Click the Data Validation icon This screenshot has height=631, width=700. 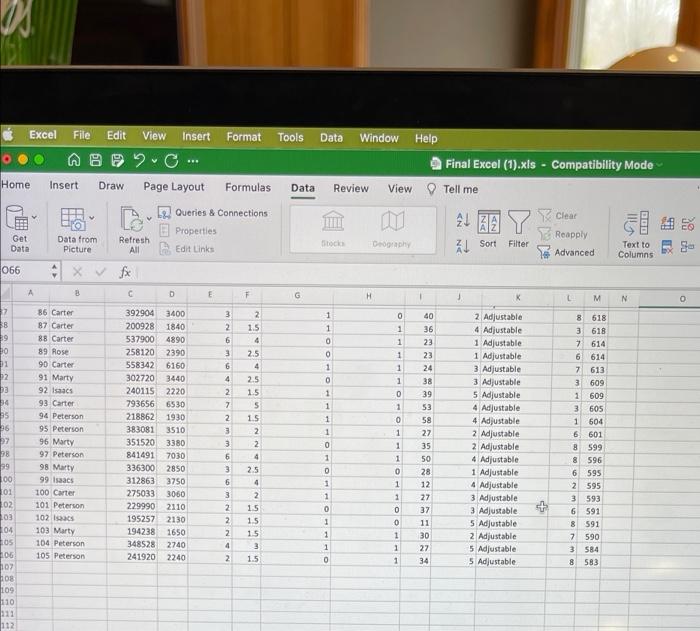pyautogui.click(x=688, y=224)
